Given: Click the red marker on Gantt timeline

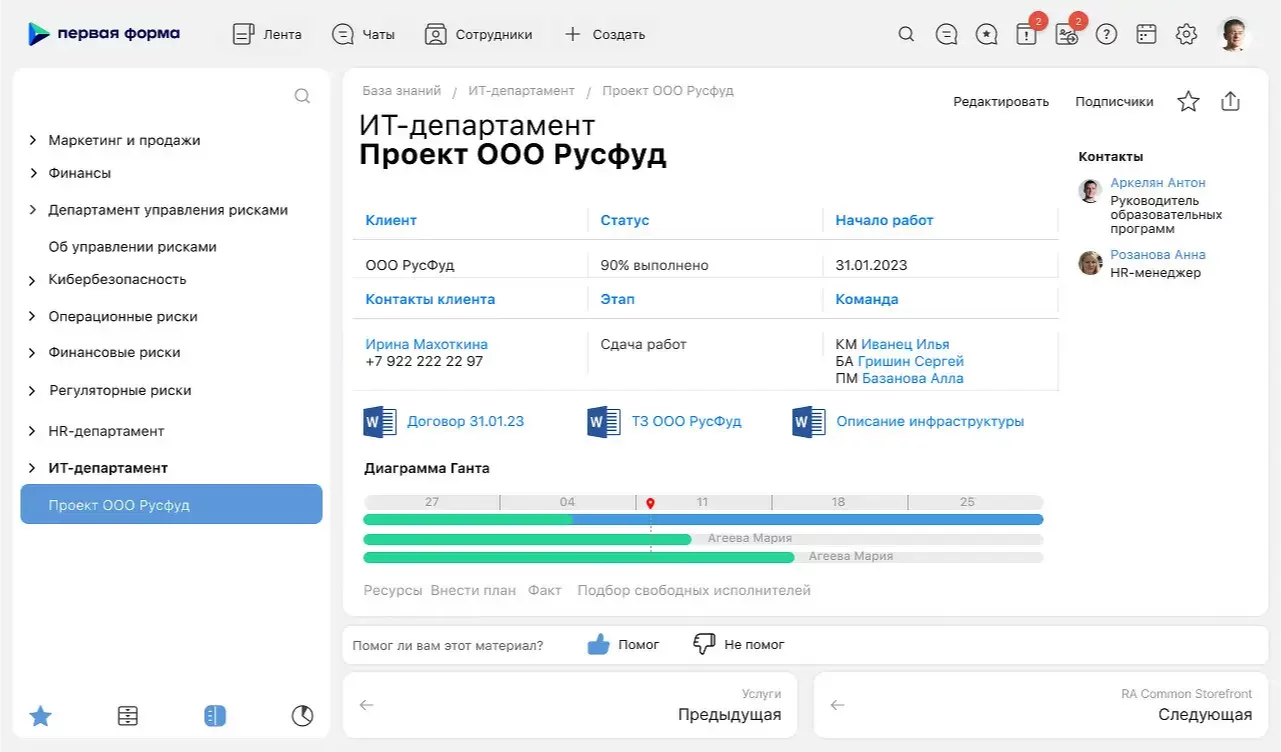Looking at the screenshot, I should [650, 504].
